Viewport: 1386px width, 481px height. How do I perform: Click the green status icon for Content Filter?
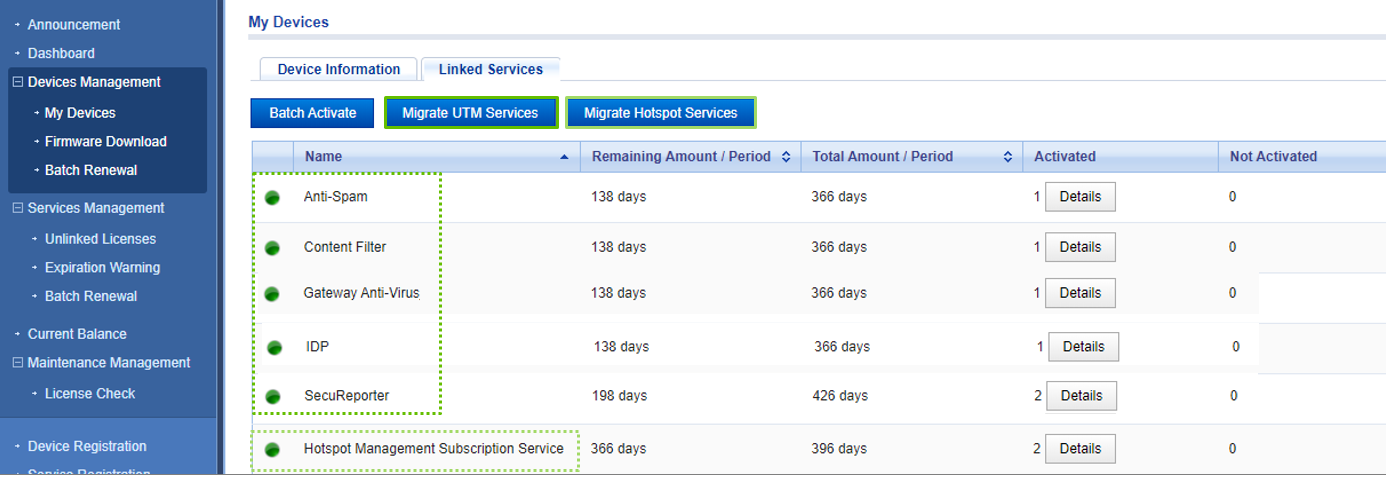point(272,248)
